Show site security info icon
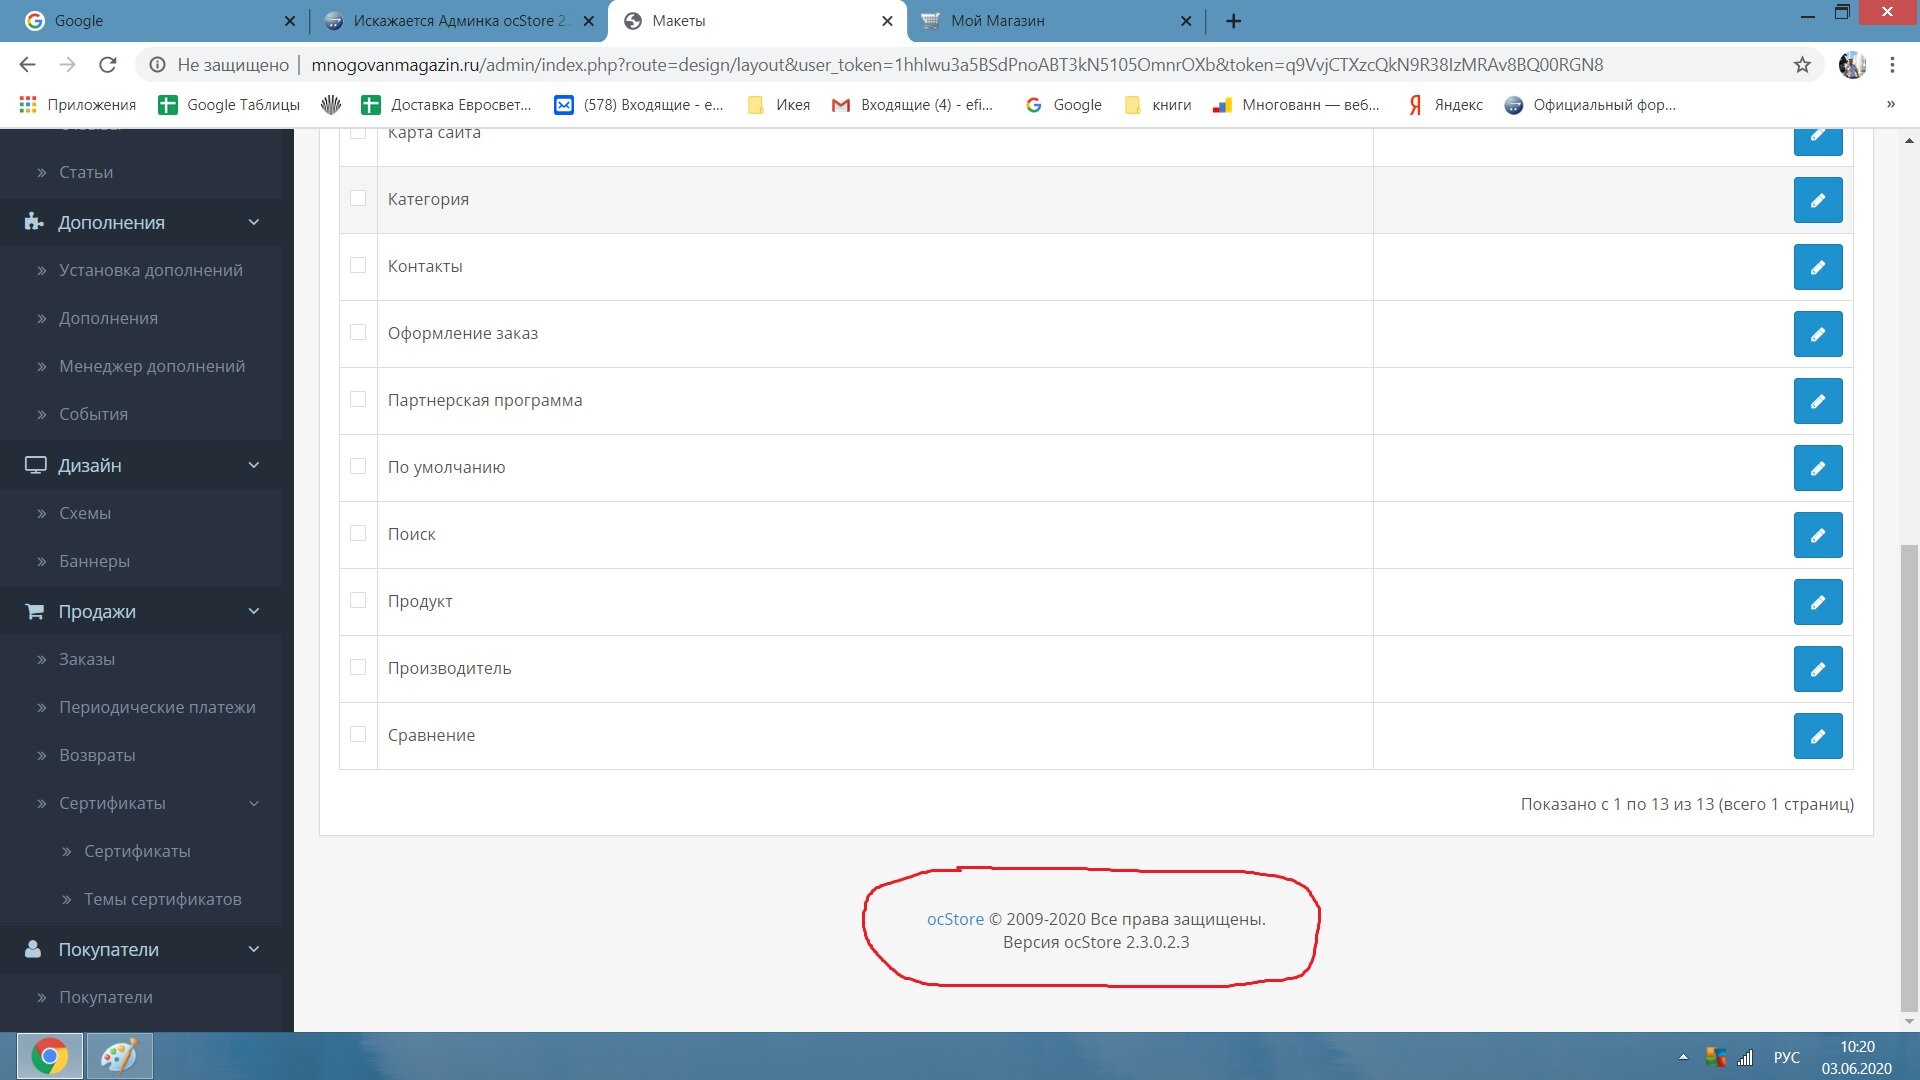The height and width of the screenshot is (1080, 1920). 157,65
